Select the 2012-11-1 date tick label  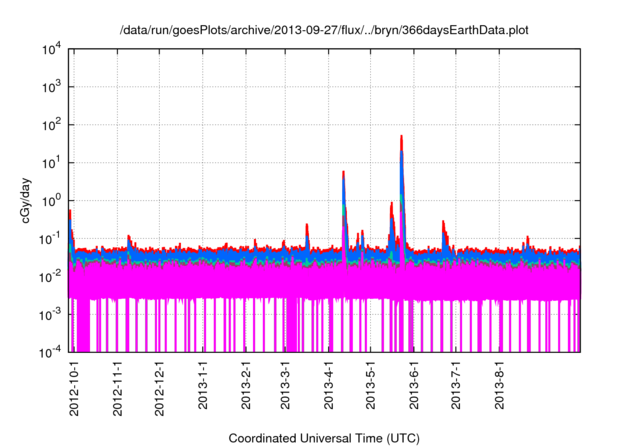(x=117, y=386)
